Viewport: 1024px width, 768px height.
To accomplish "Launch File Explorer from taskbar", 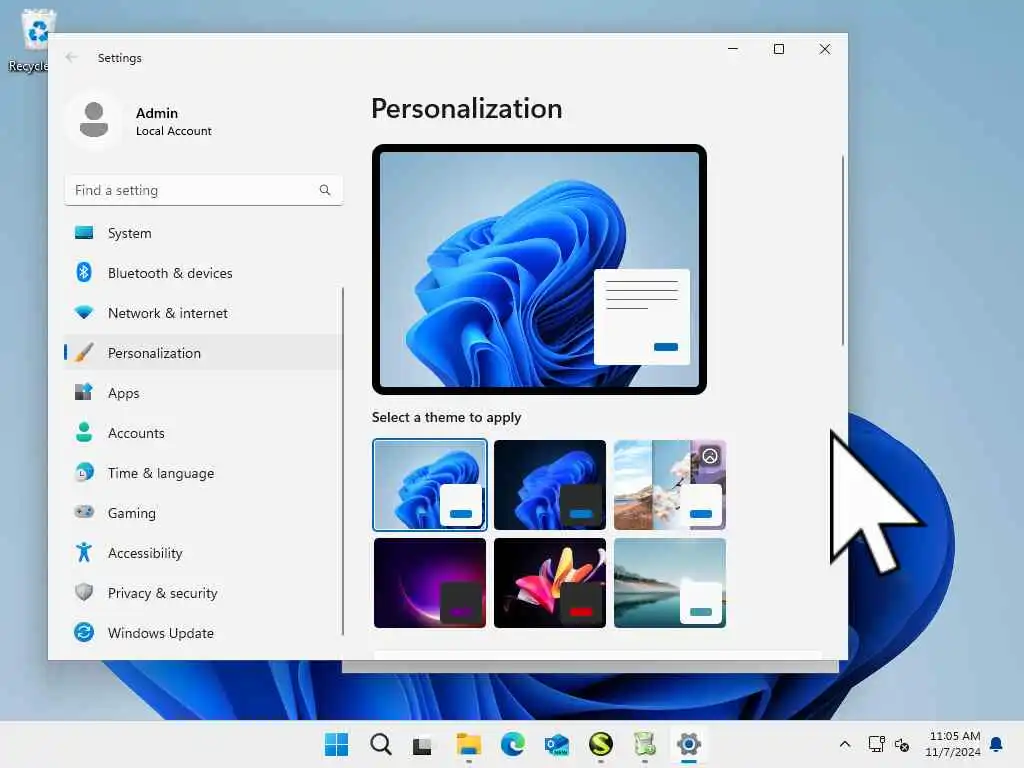I will 468,744.
